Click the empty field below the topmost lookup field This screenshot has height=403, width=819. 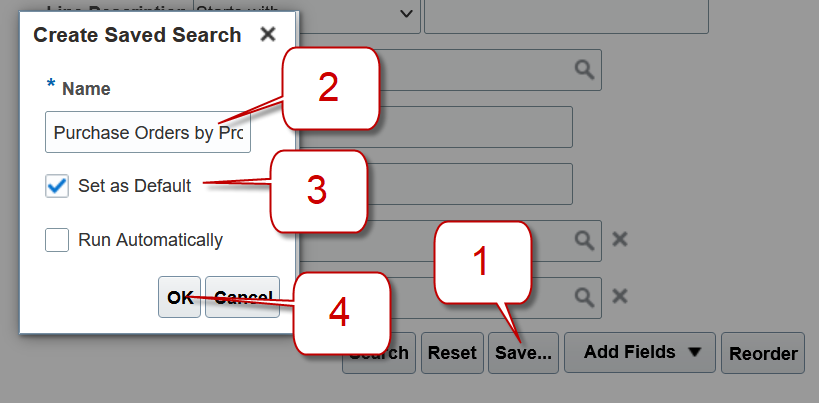tap(480, 127)
